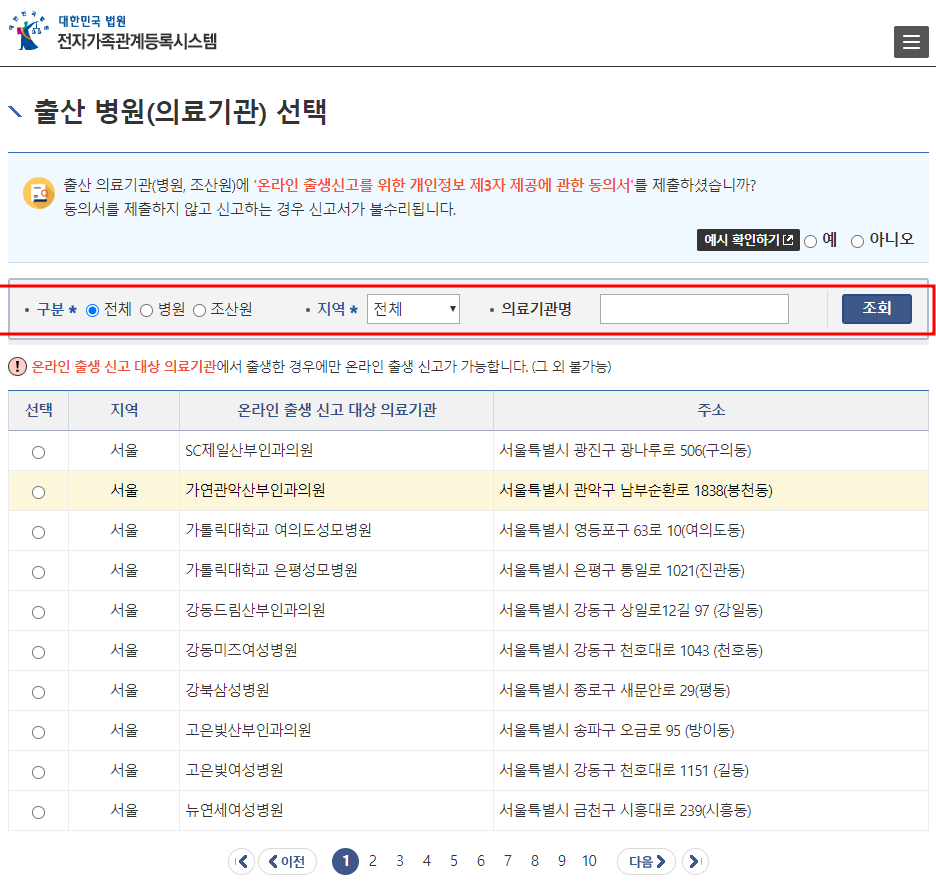Viewport: 936px width, 886px height.
Task: Go to page 9
Action: [x=562, y=861]
